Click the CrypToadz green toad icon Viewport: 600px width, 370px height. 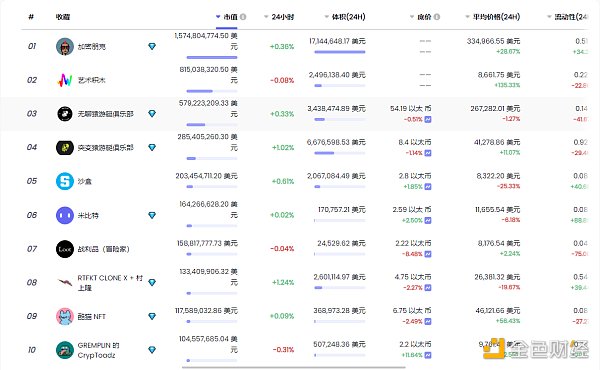tap(65, 350)
